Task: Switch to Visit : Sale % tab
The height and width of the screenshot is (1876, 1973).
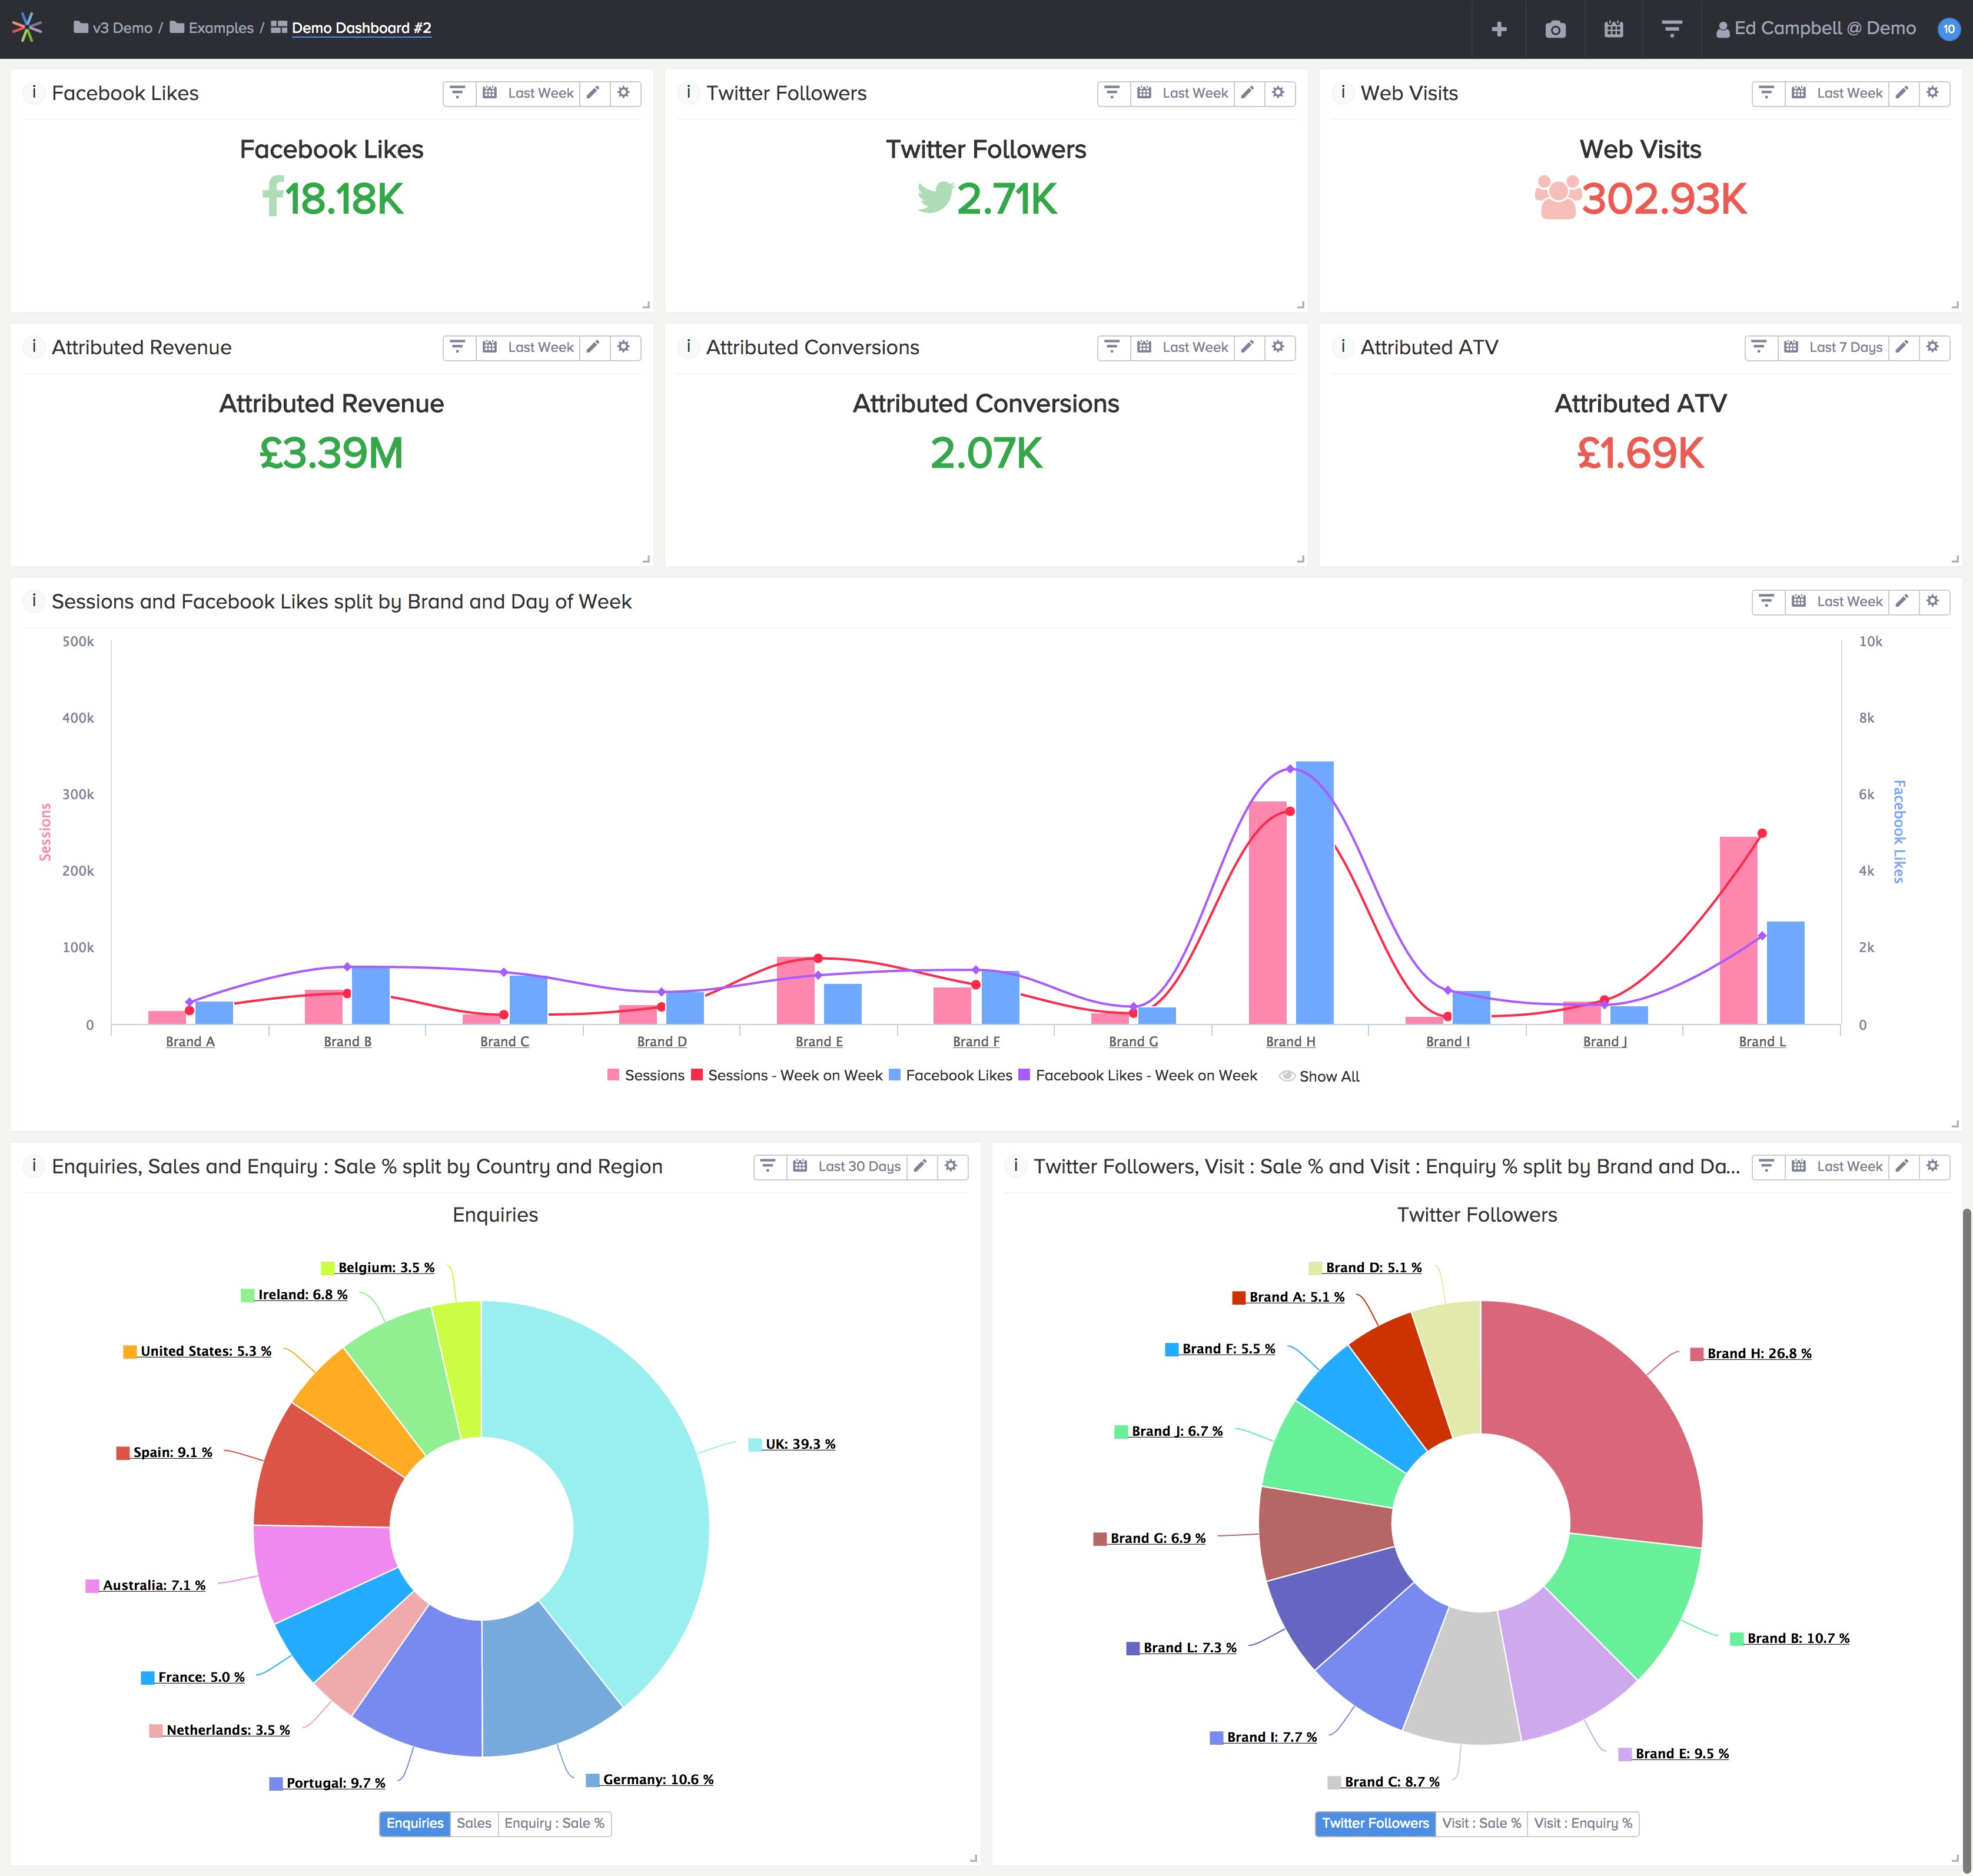Action: (x=1480, y=1823)
